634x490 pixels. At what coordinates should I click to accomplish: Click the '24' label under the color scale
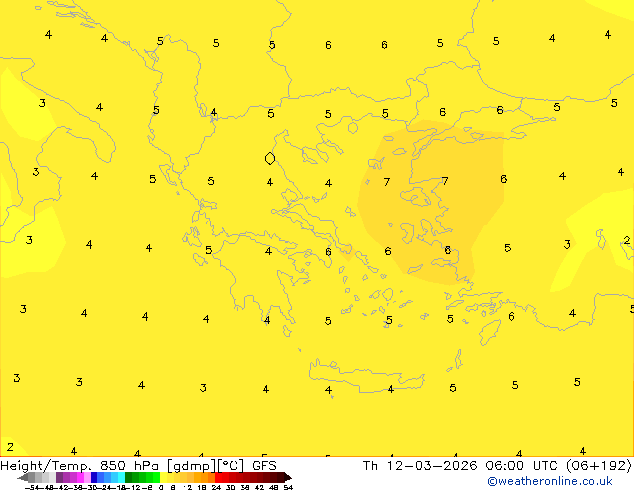[216, 487]
